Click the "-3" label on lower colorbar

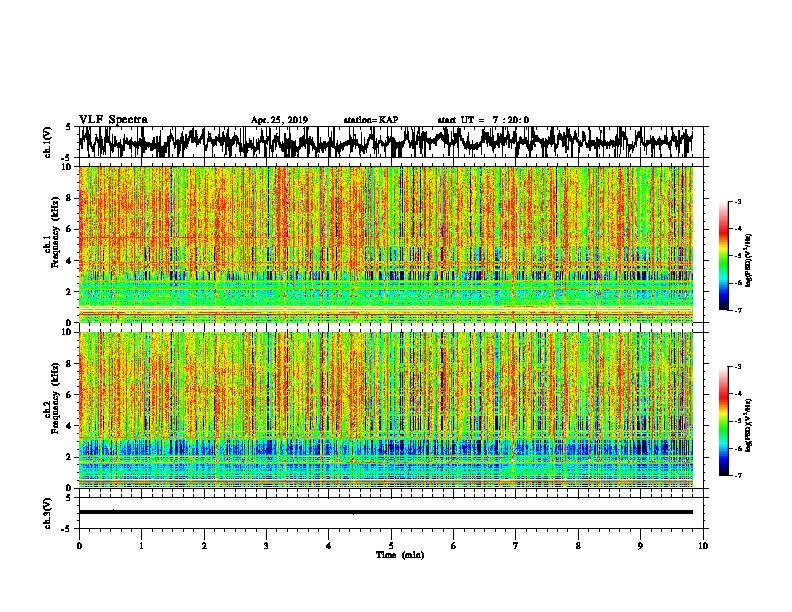coord(737,367)
